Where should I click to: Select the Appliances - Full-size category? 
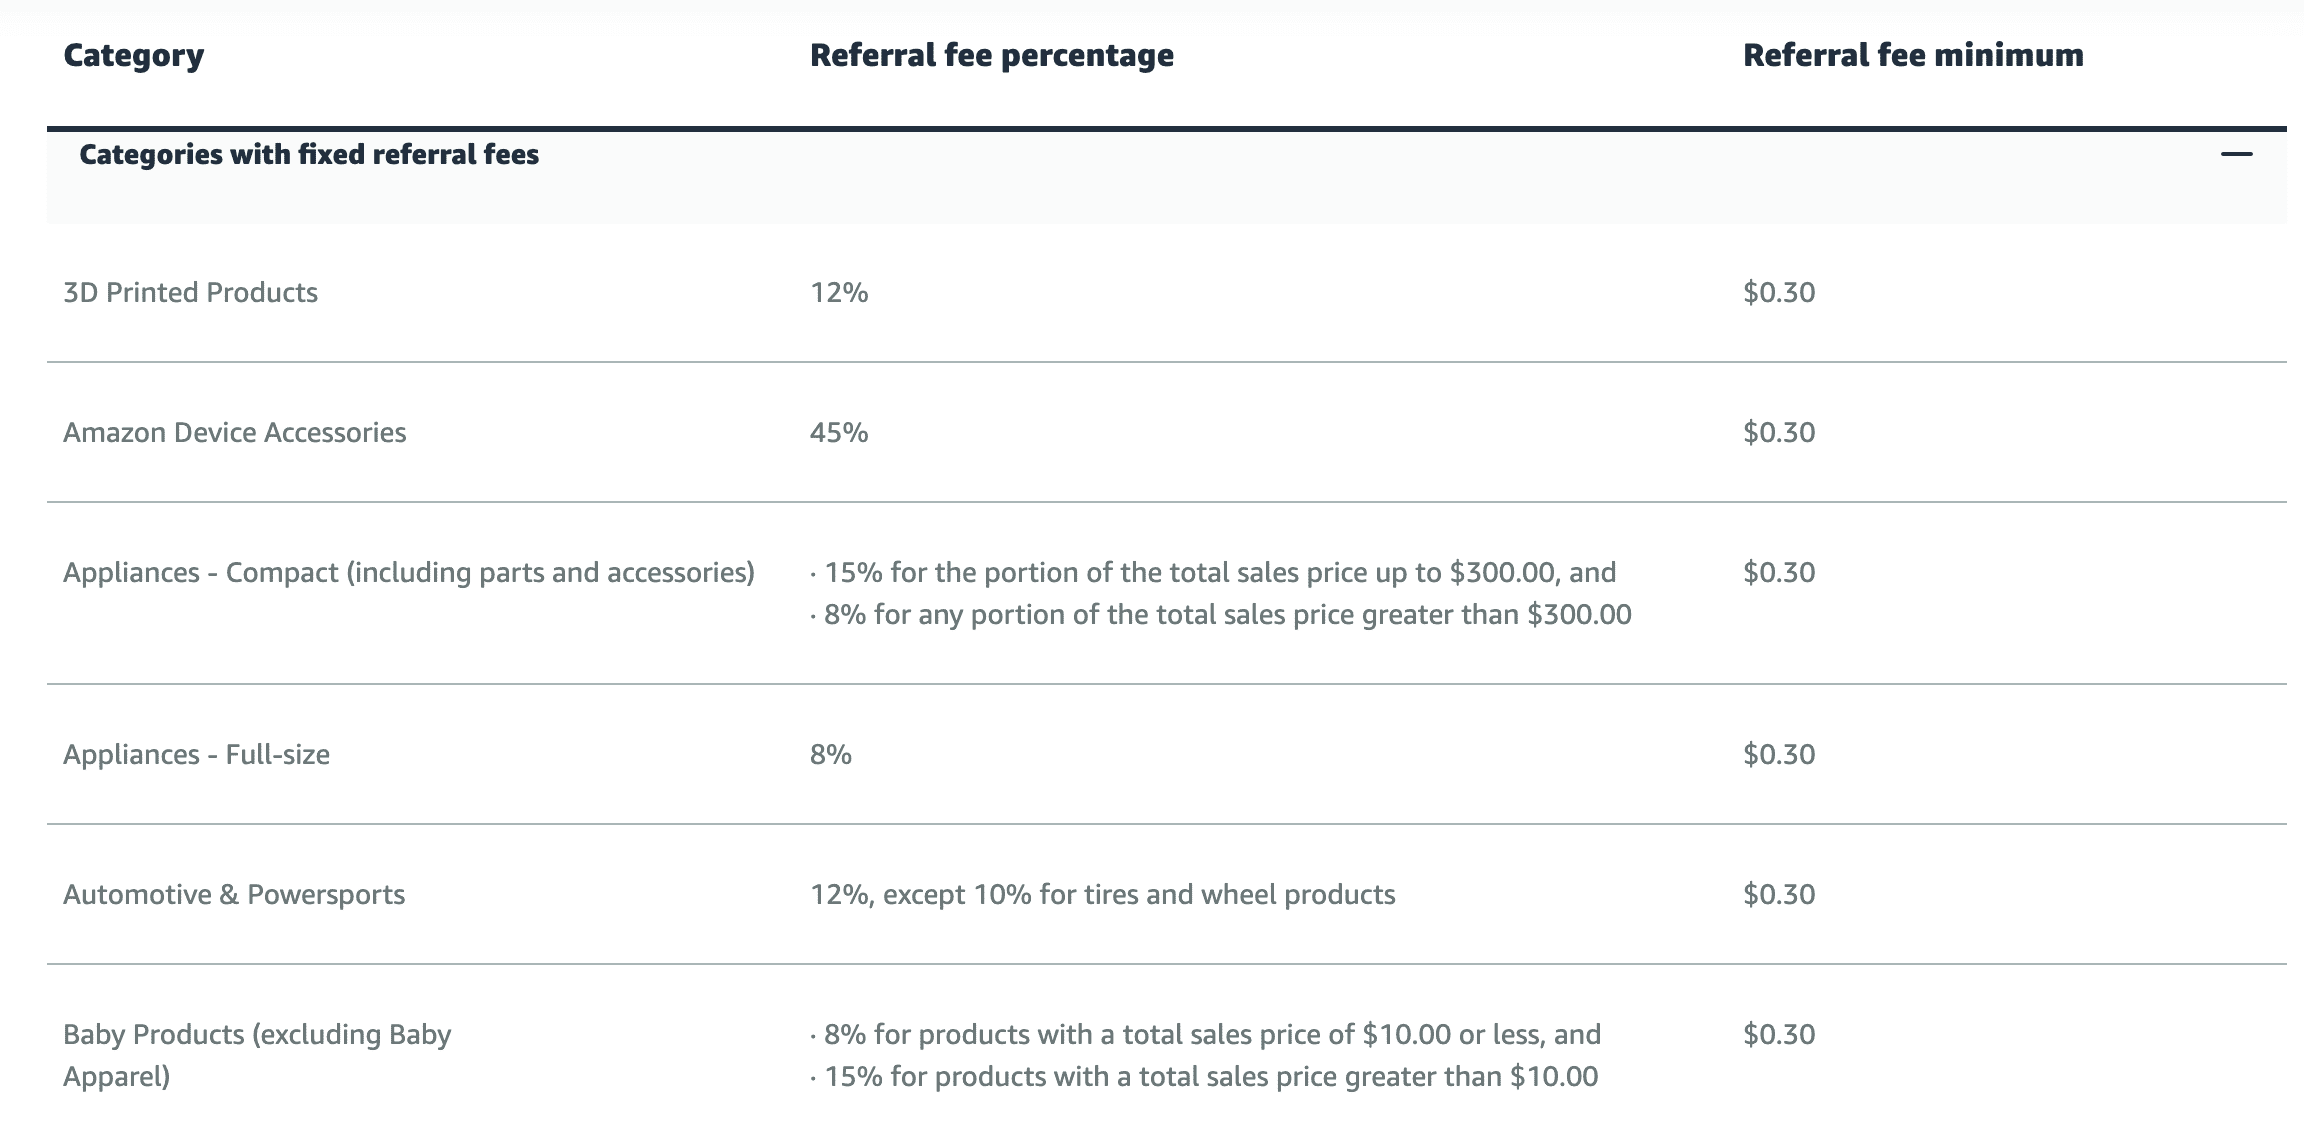point(196,754)
